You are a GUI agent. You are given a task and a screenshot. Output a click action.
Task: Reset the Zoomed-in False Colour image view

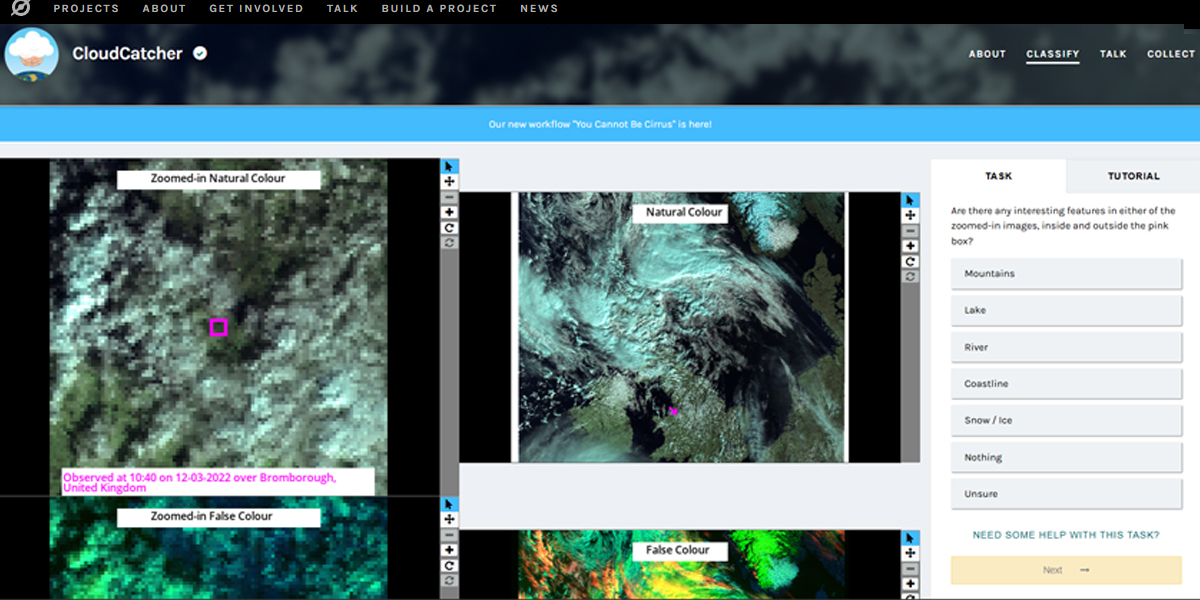(450, 581)
